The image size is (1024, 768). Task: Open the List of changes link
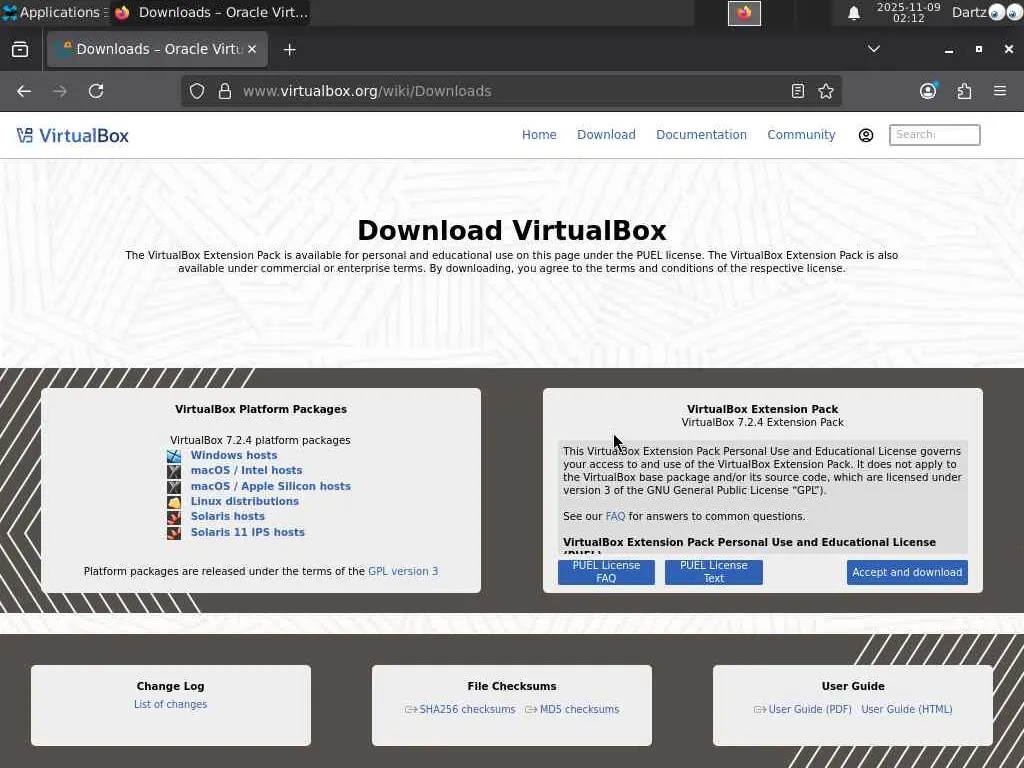point(170,704)
